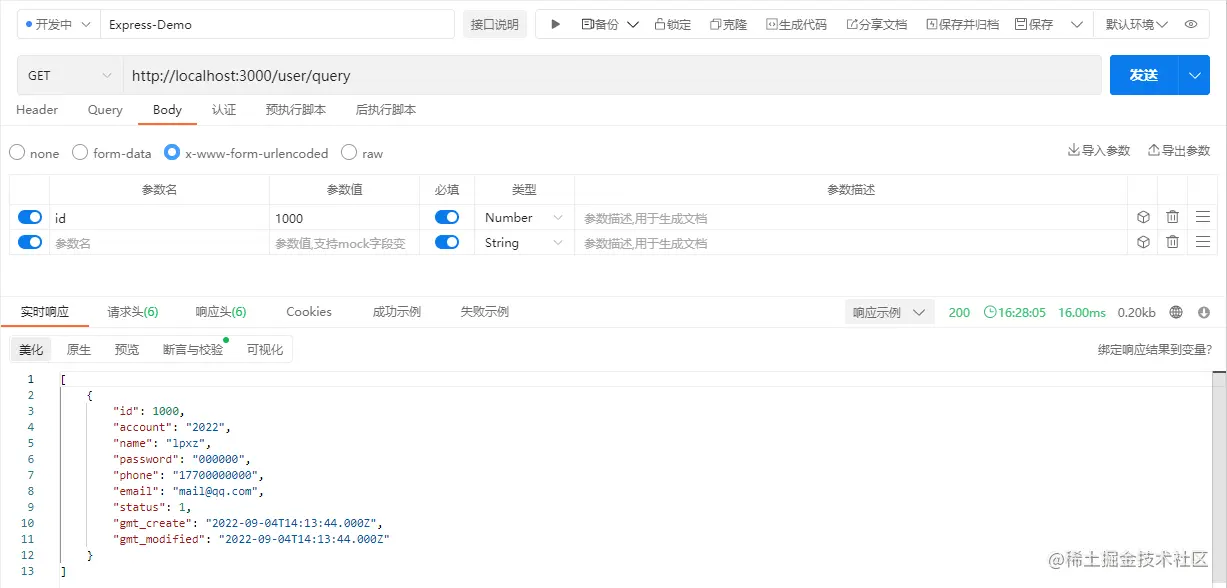Open the Cookies tab
This screenshot has width=1227, height=588.
point(309,312)
